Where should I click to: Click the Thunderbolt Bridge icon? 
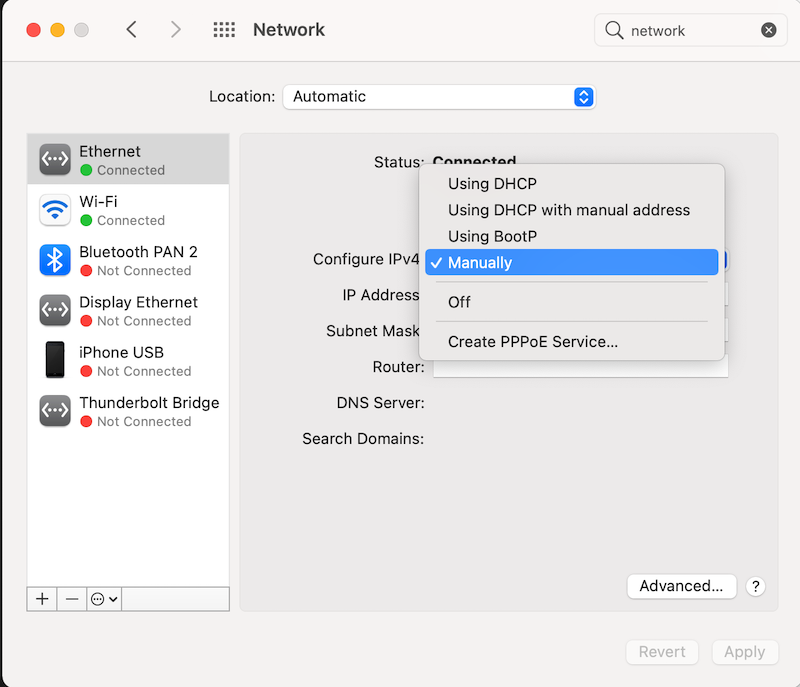[x=55, y=411]
